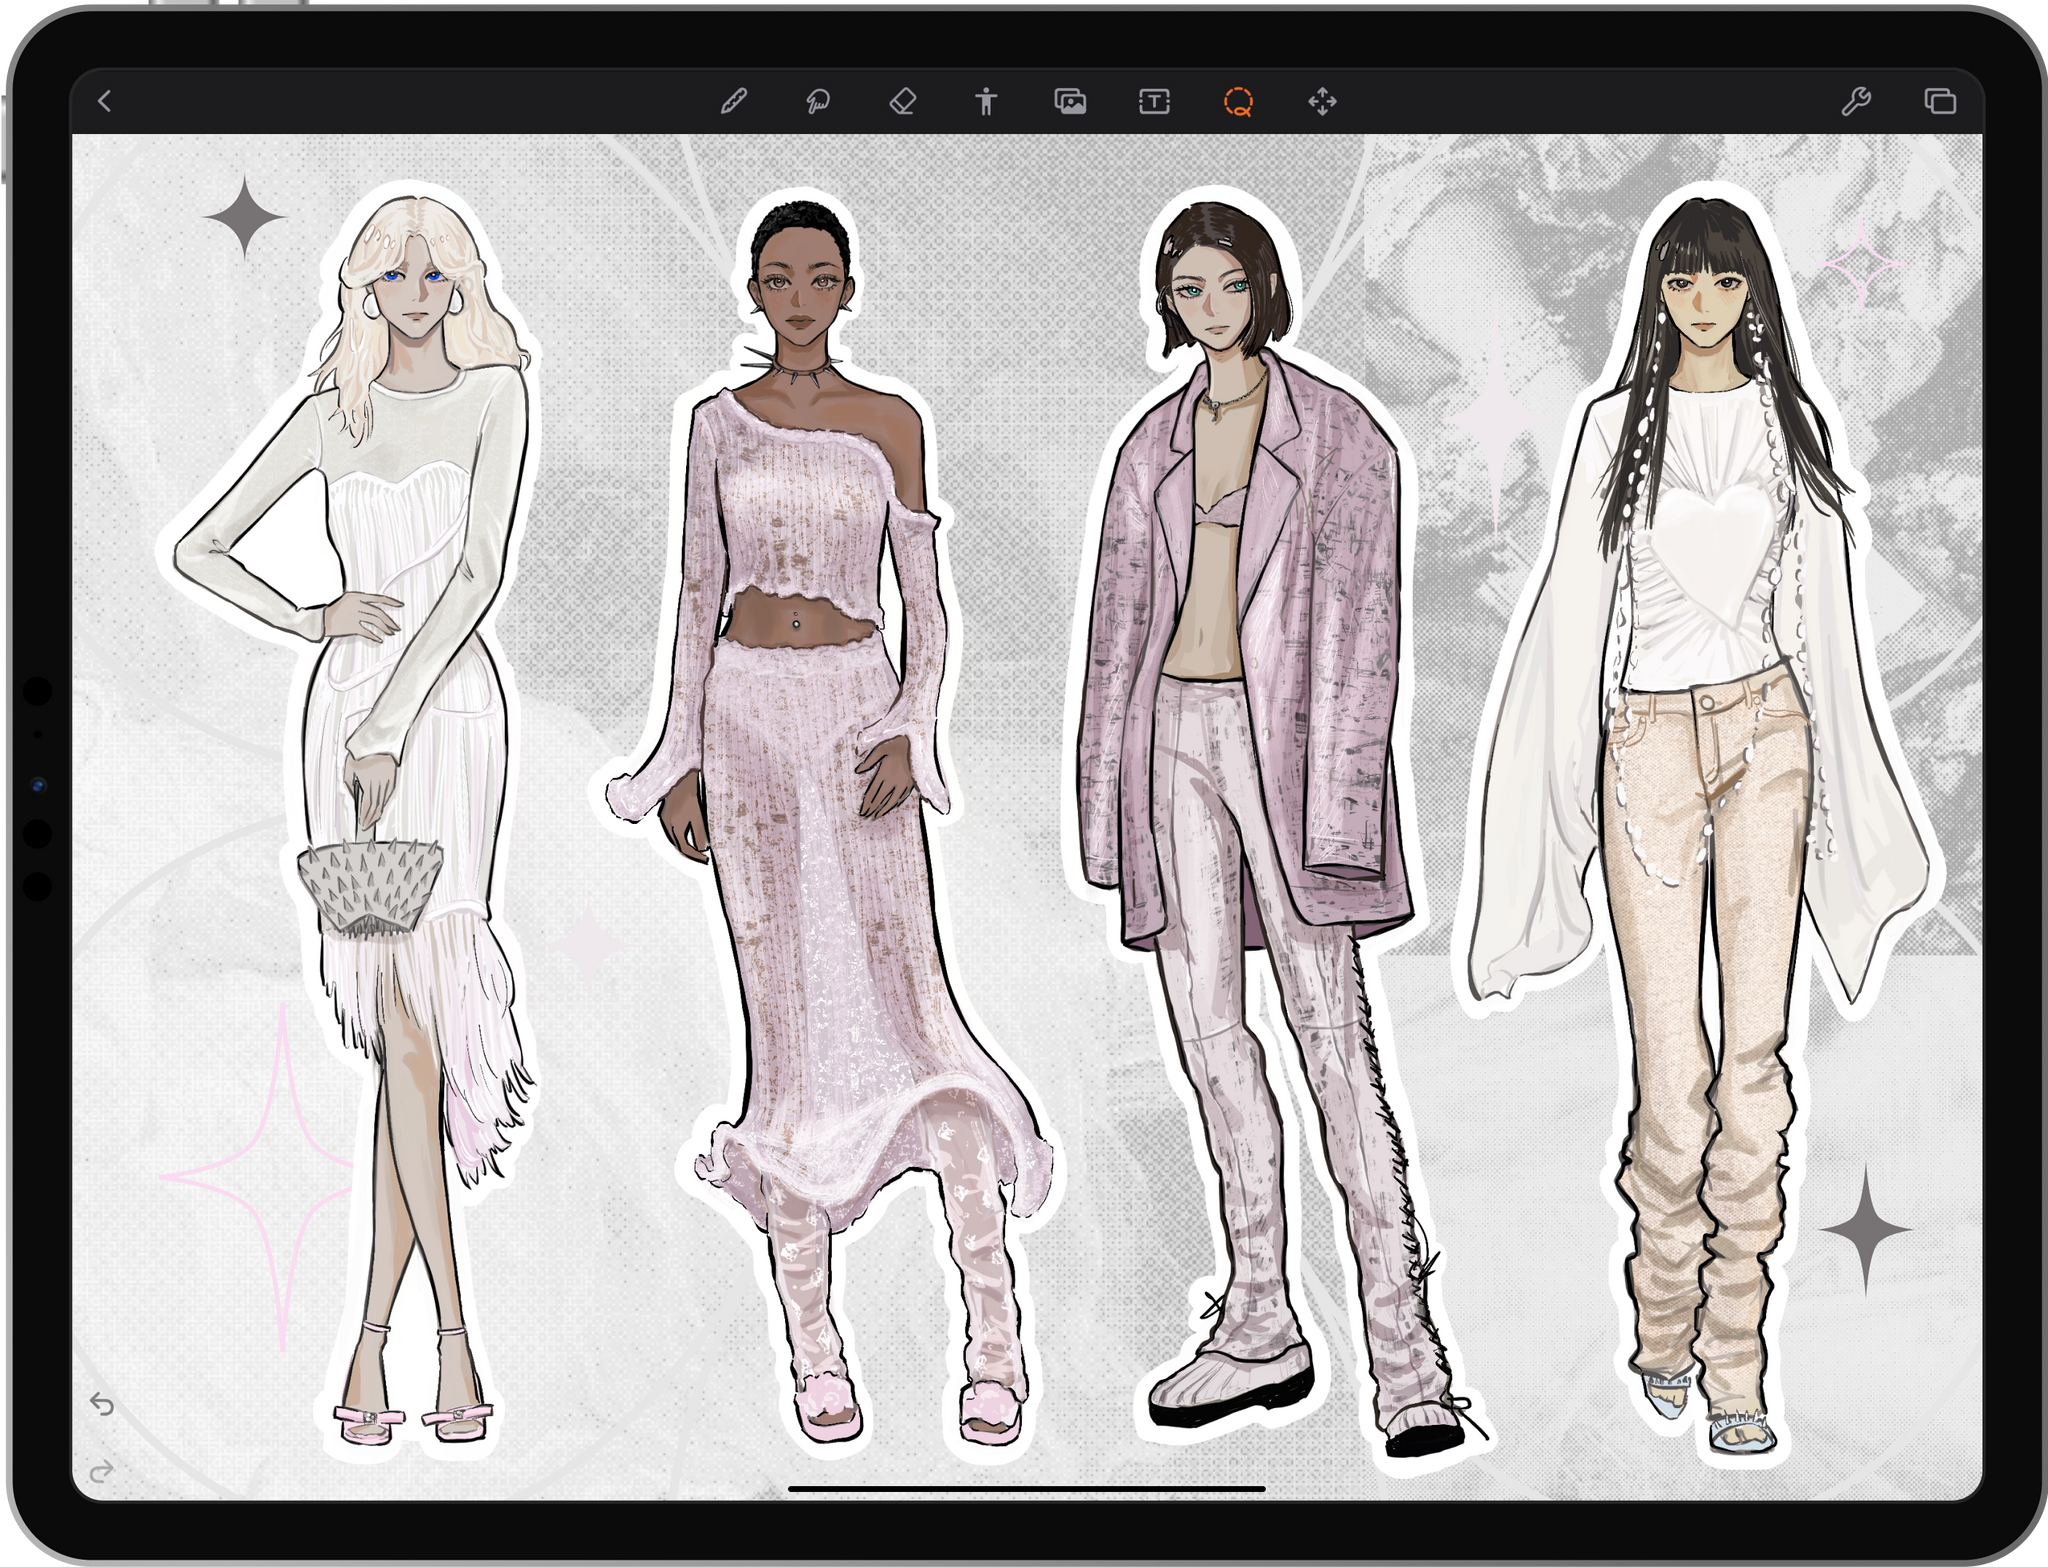Go back with the top-left arrow

pyautogui.click(x=105, y=101)
